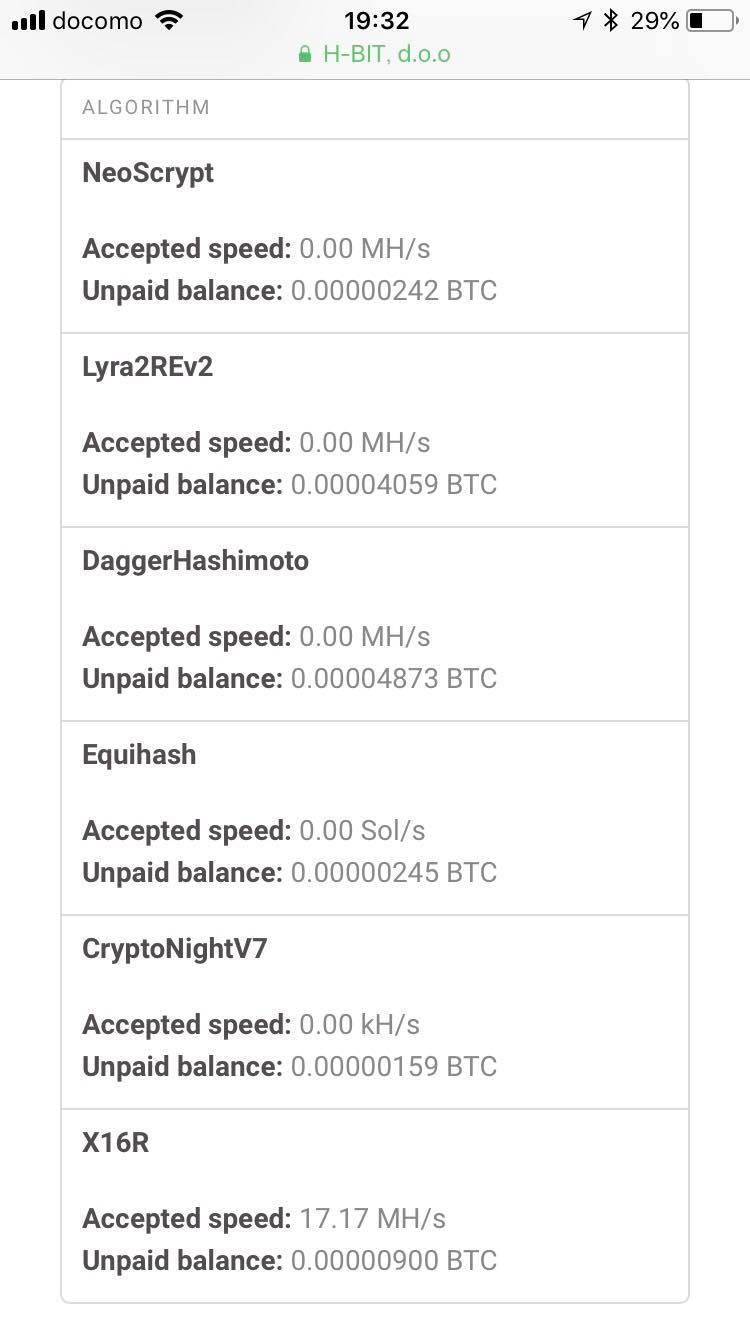Tap the Bluetooth status icon

click(x=611, y=20)
